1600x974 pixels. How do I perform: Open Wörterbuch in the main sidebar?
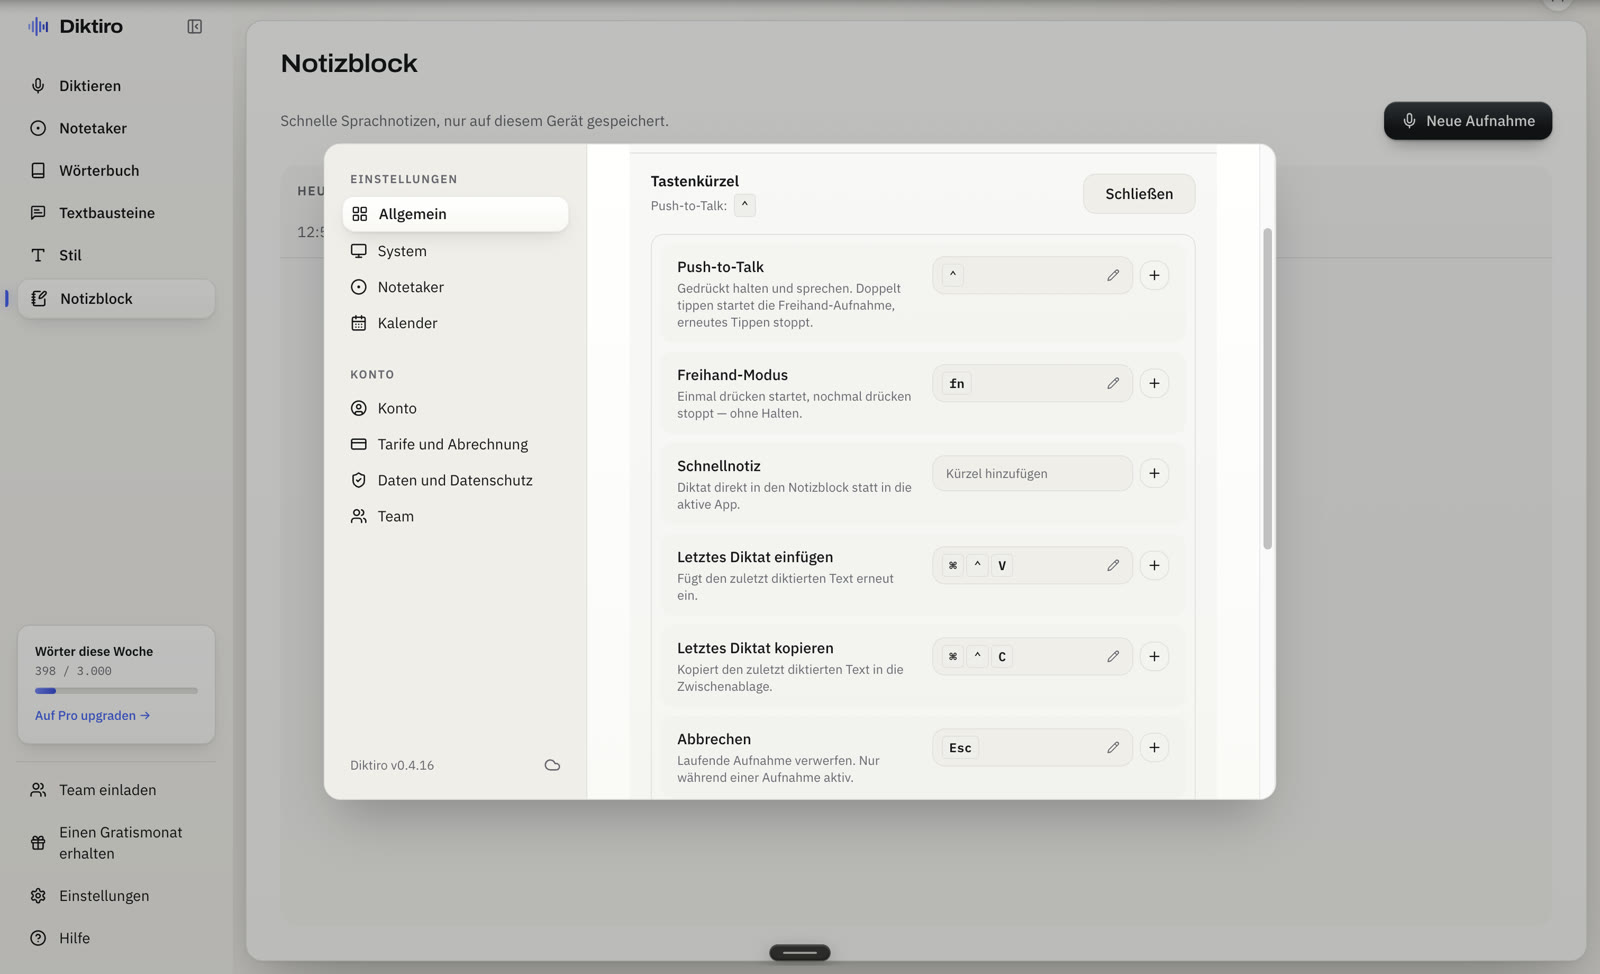(x=116, y=171)
